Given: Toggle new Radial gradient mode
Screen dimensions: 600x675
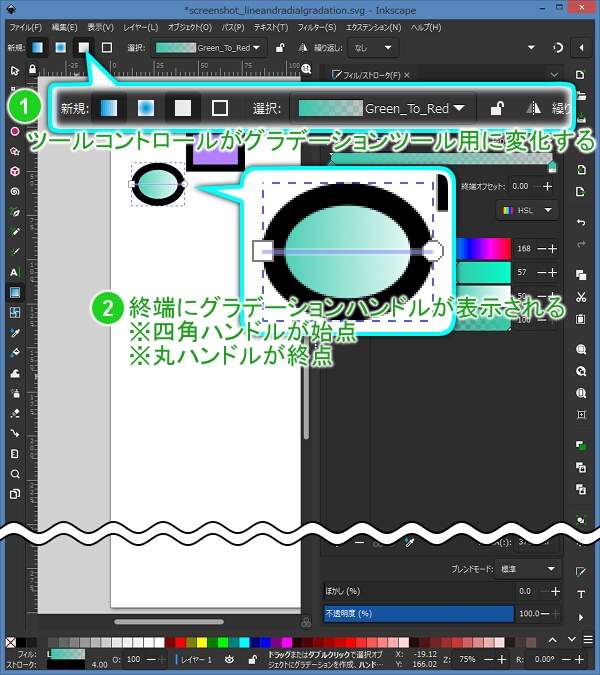Looking at the screenshot, I should click(x=60, y=47).
